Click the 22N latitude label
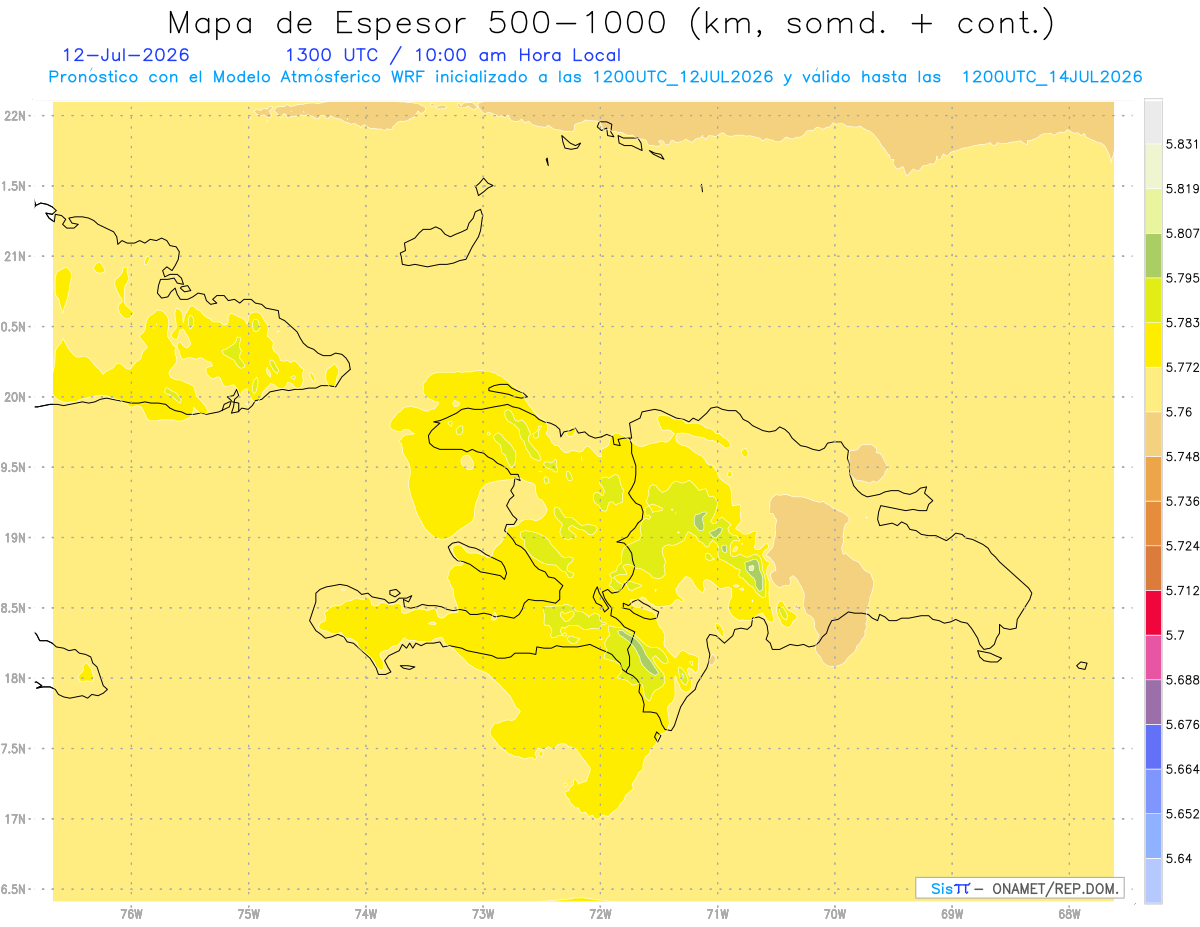The width and height of the screenshot is (1200, 927). pos(15,116)
